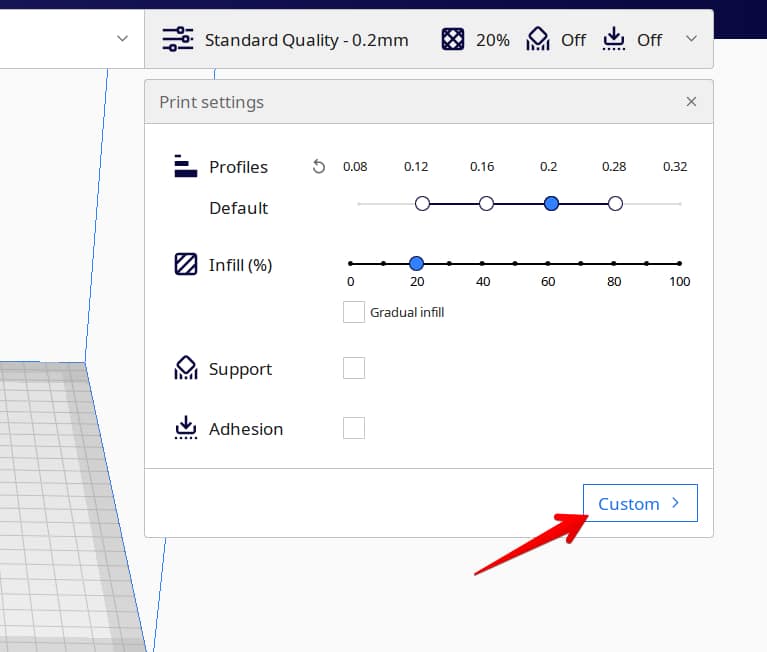Viewport: 767px width, 652px height.
Task: Set infill slider to 0
Action: pyautogui.click(x=350, y=264)
